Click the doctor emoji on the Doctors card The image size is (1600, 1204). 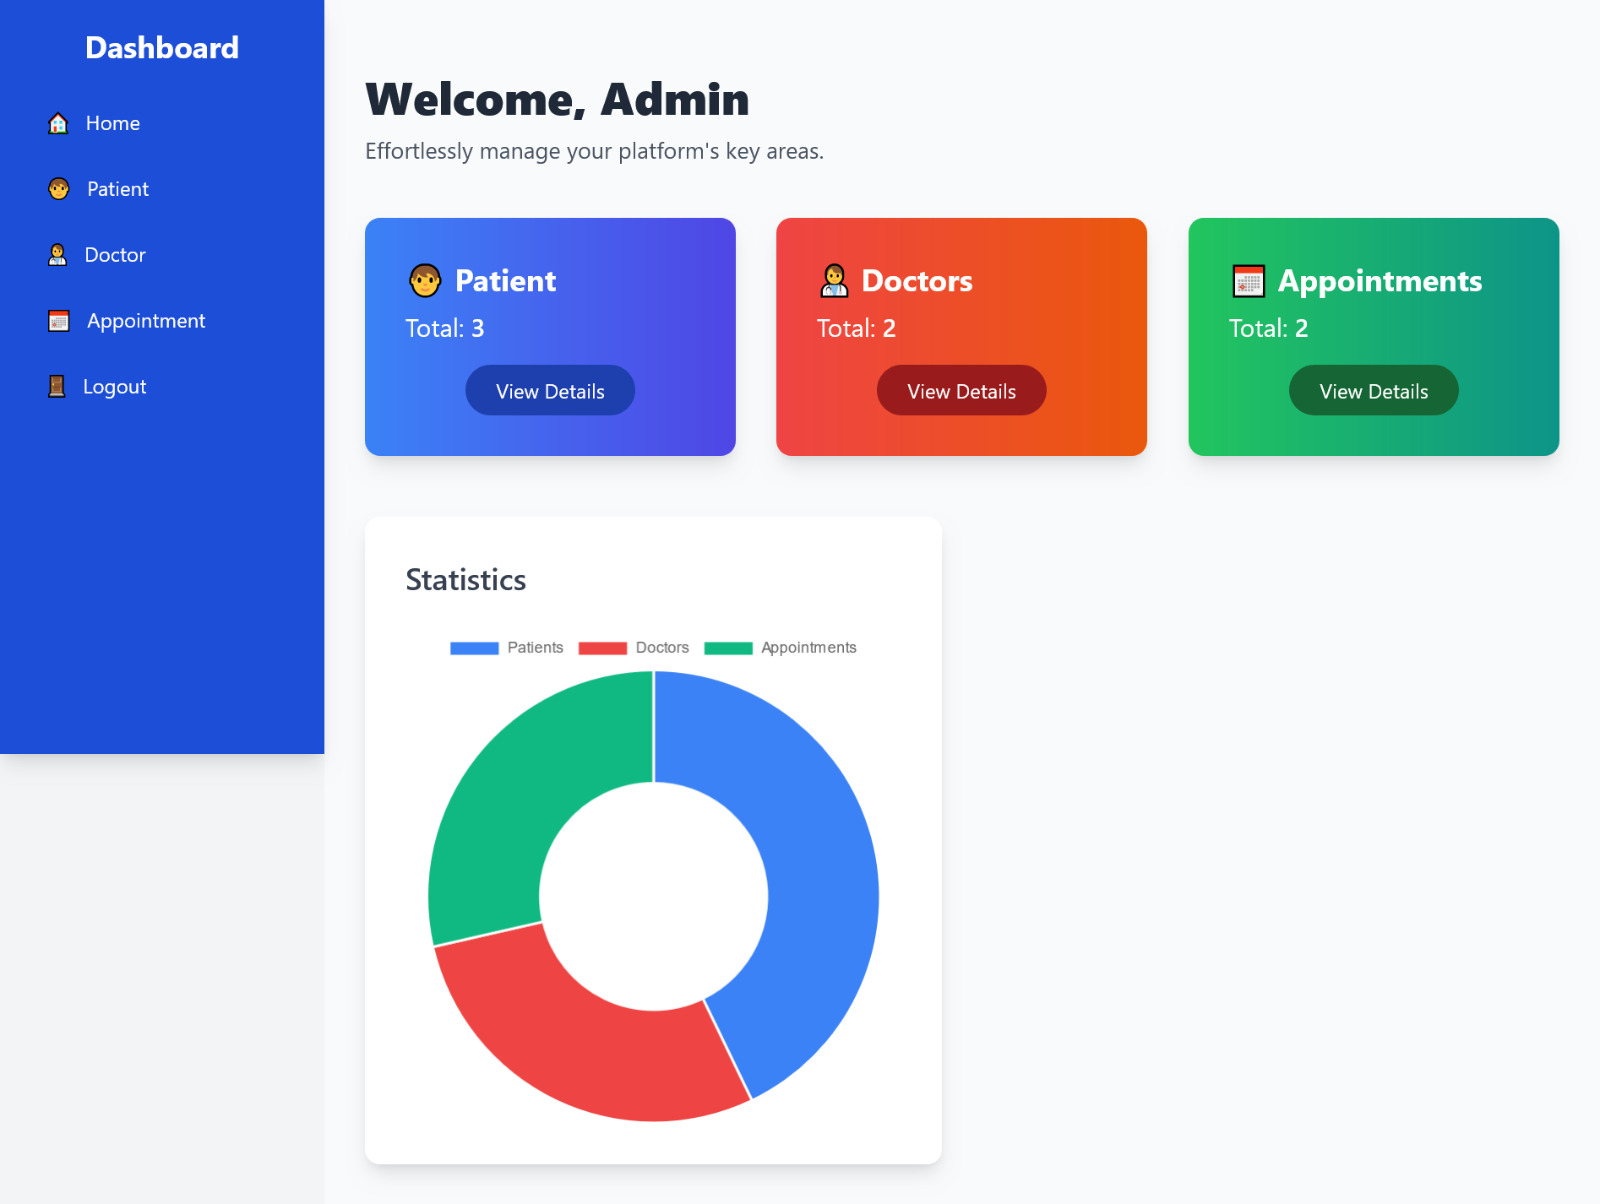click(x=833, y=281)
